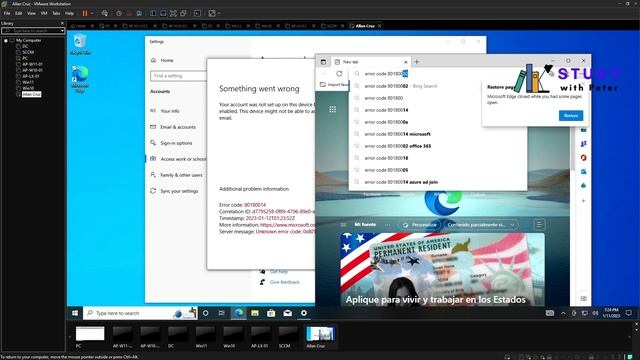The image size is (640, 360).
Task: Open the Help menu in VMware
Action: click(69, 13)
